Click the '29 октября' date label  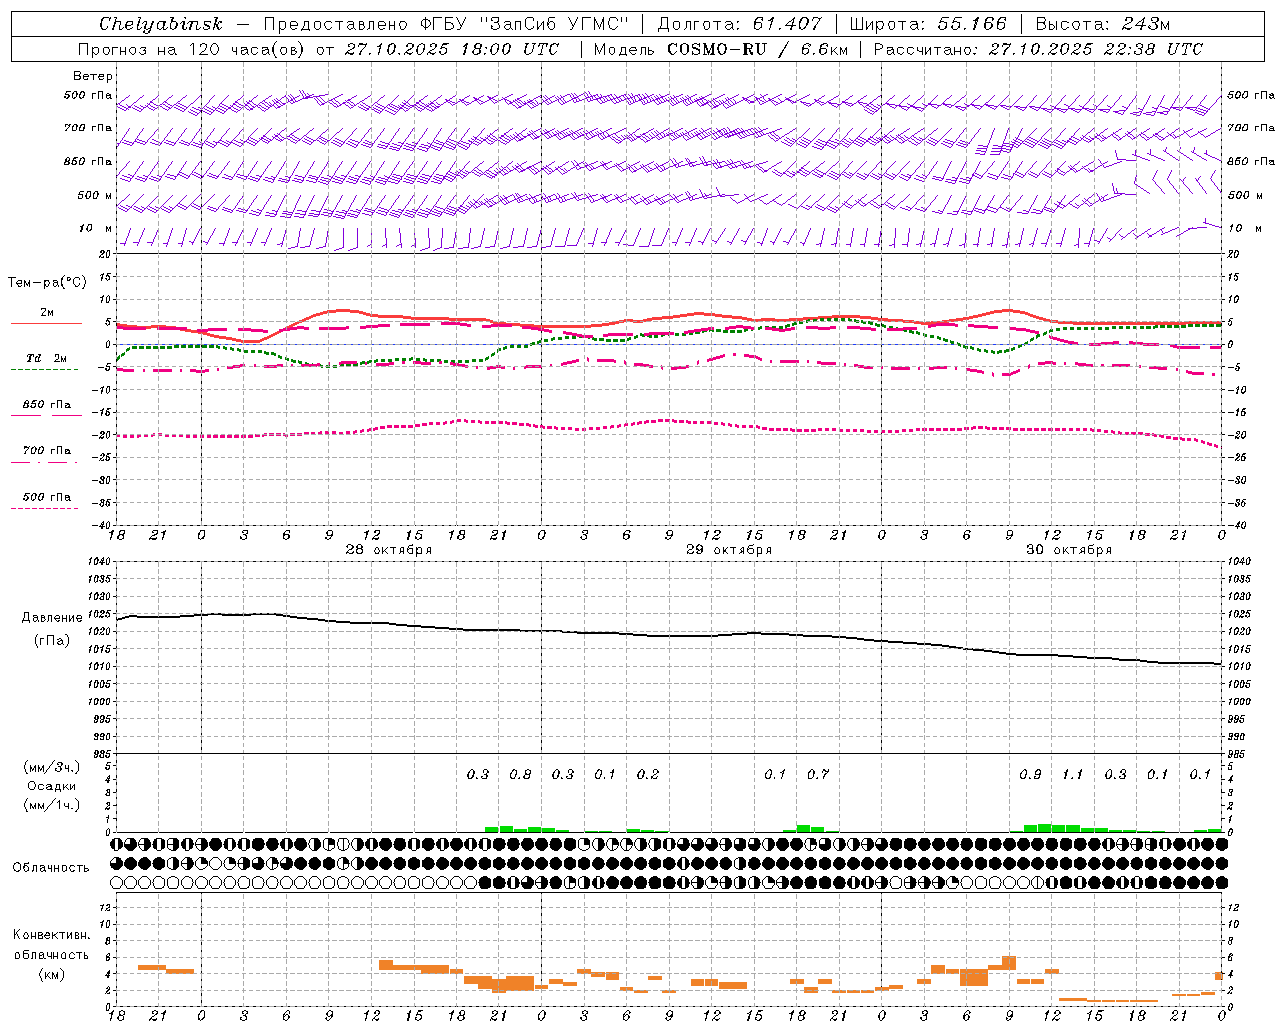(729, 550)
